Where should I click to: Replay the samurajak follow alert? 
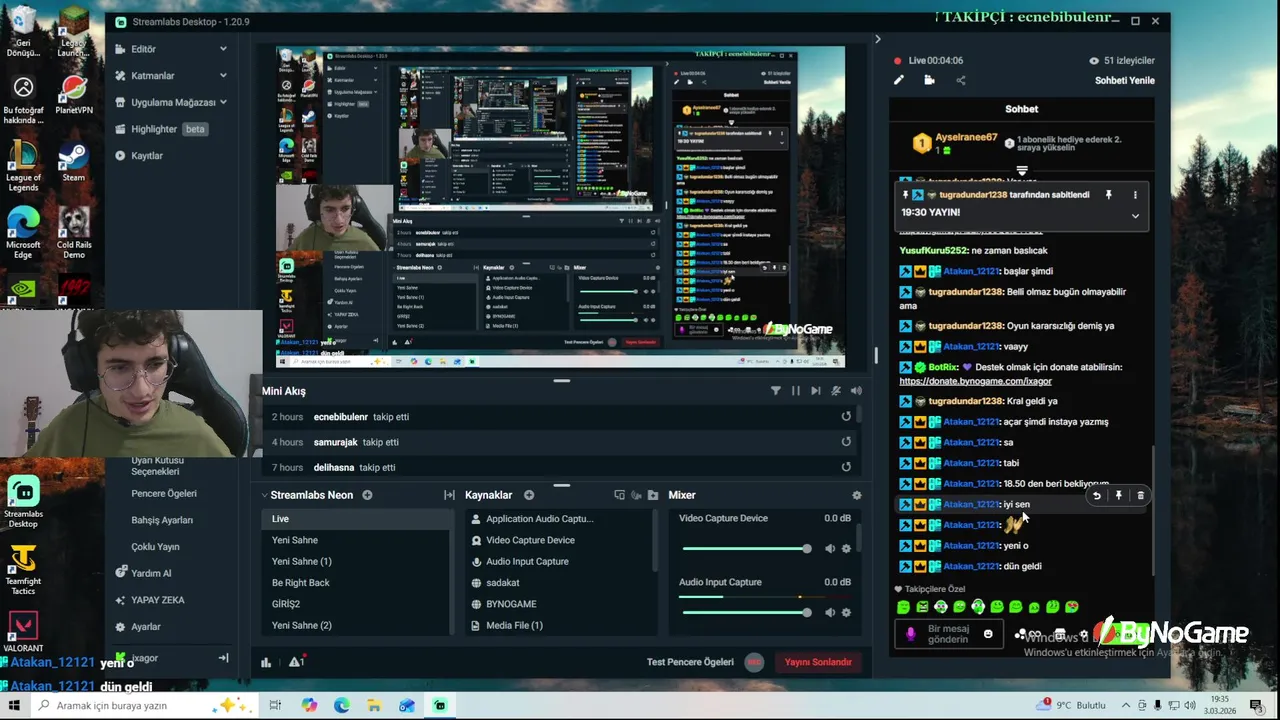846,442
